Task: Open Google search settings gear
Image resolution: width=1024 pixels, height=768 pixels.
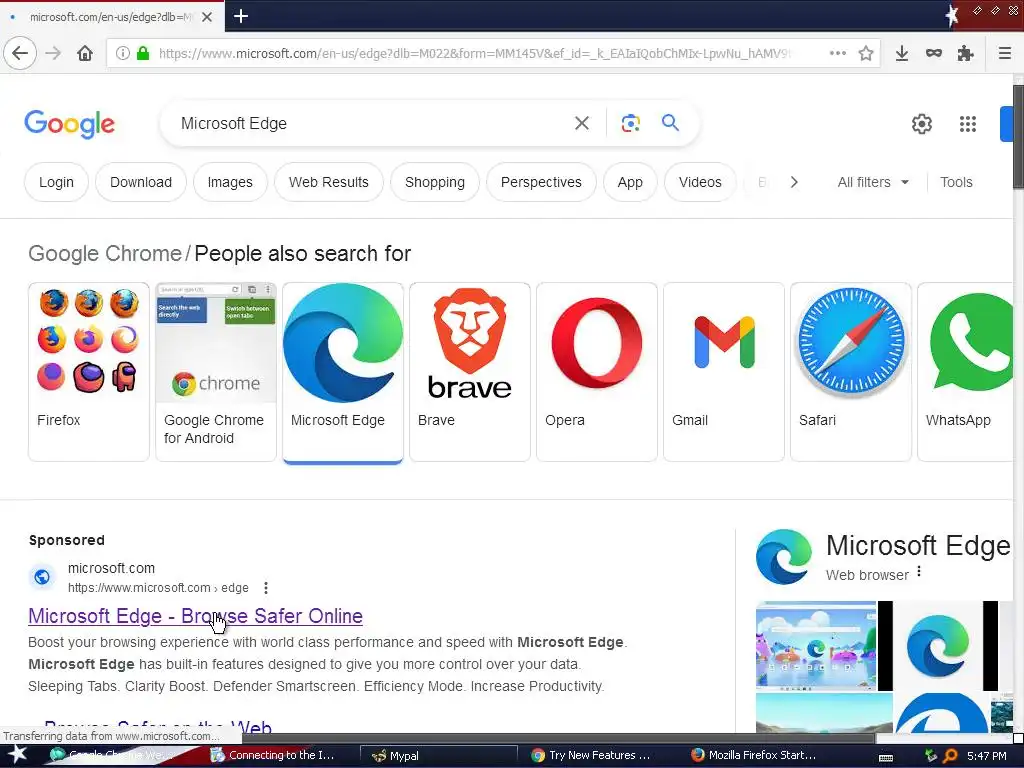Action: (x=921, y=123)
